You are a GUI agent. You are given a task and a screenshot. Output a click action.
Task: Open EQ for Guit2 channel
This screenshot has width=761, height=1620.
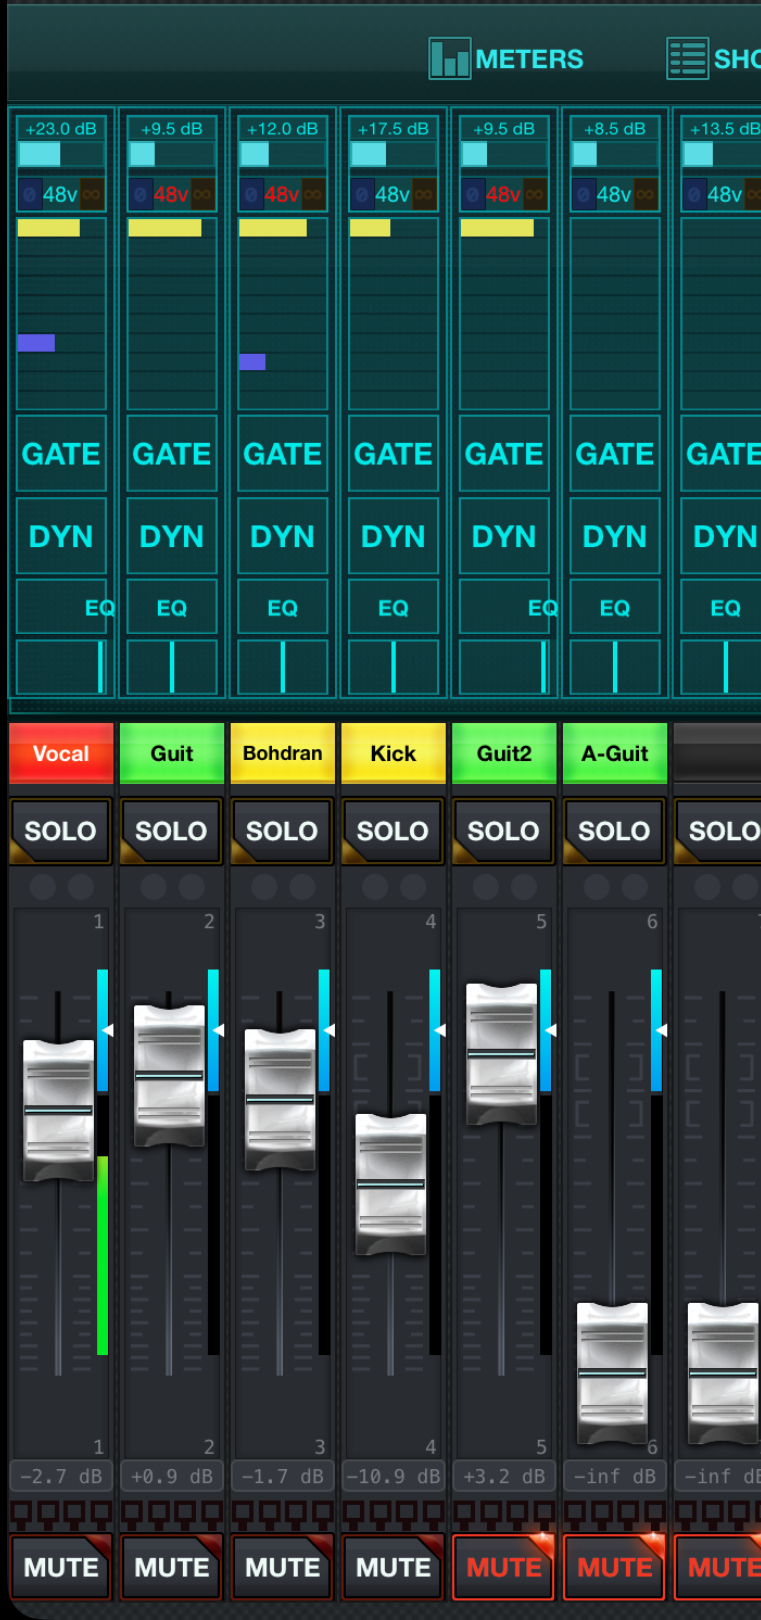(x=505, y=607)
